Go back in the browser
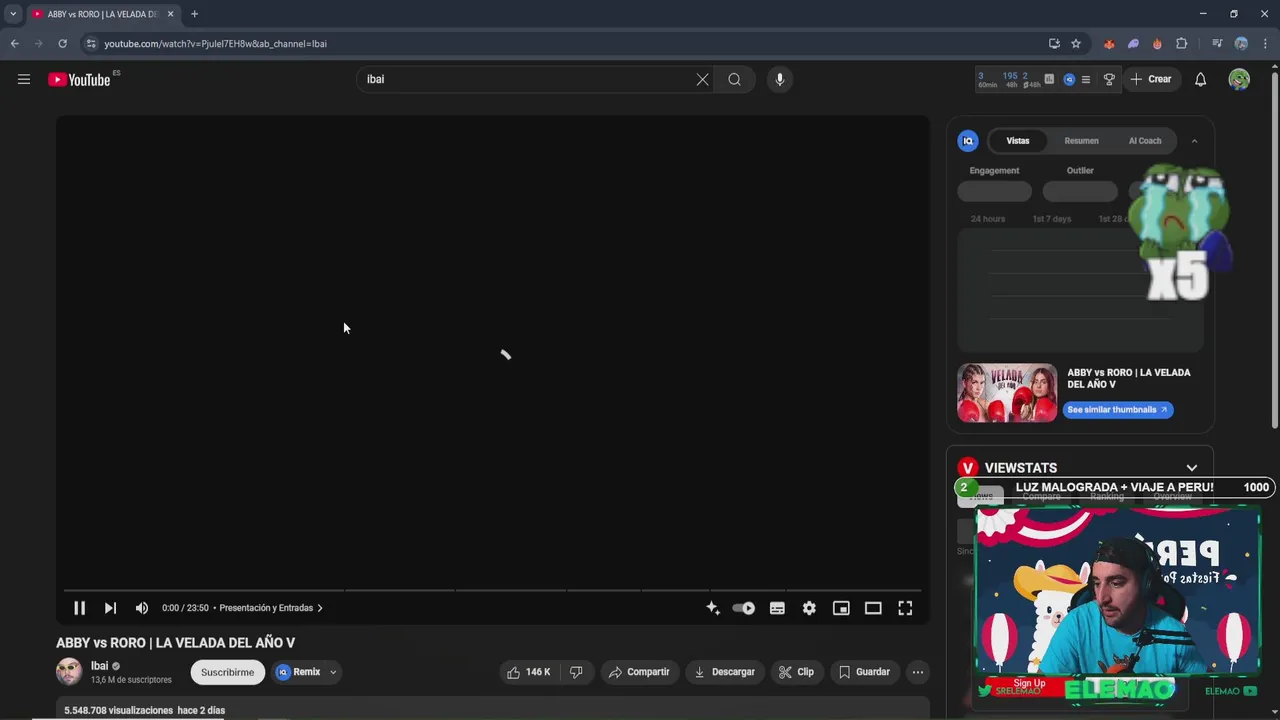Image resolution: width=1280 pixels, height=720 pixels. click(14, 44)
